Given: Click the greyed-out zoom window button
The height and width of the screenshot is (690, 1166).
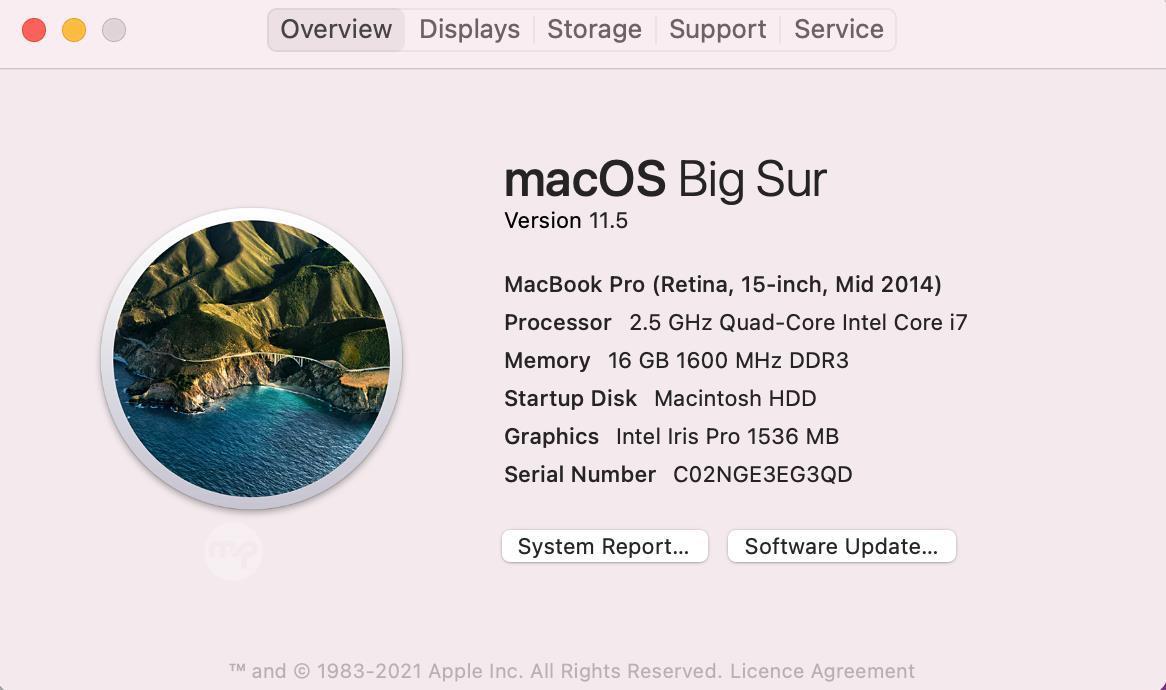Looking at the screenshot, I should point(114,30).
